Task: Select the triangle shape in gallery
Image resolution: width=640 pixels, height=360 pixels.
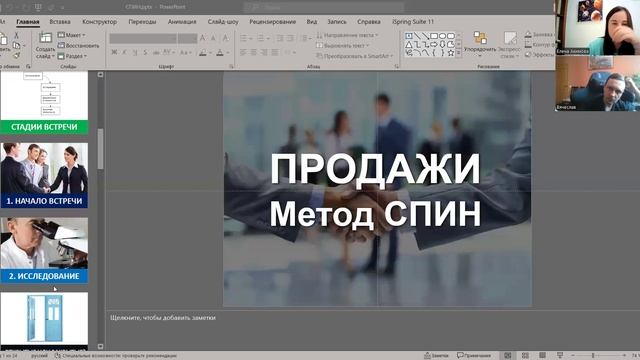Action: pyautogui.click(x=409, y=44)
